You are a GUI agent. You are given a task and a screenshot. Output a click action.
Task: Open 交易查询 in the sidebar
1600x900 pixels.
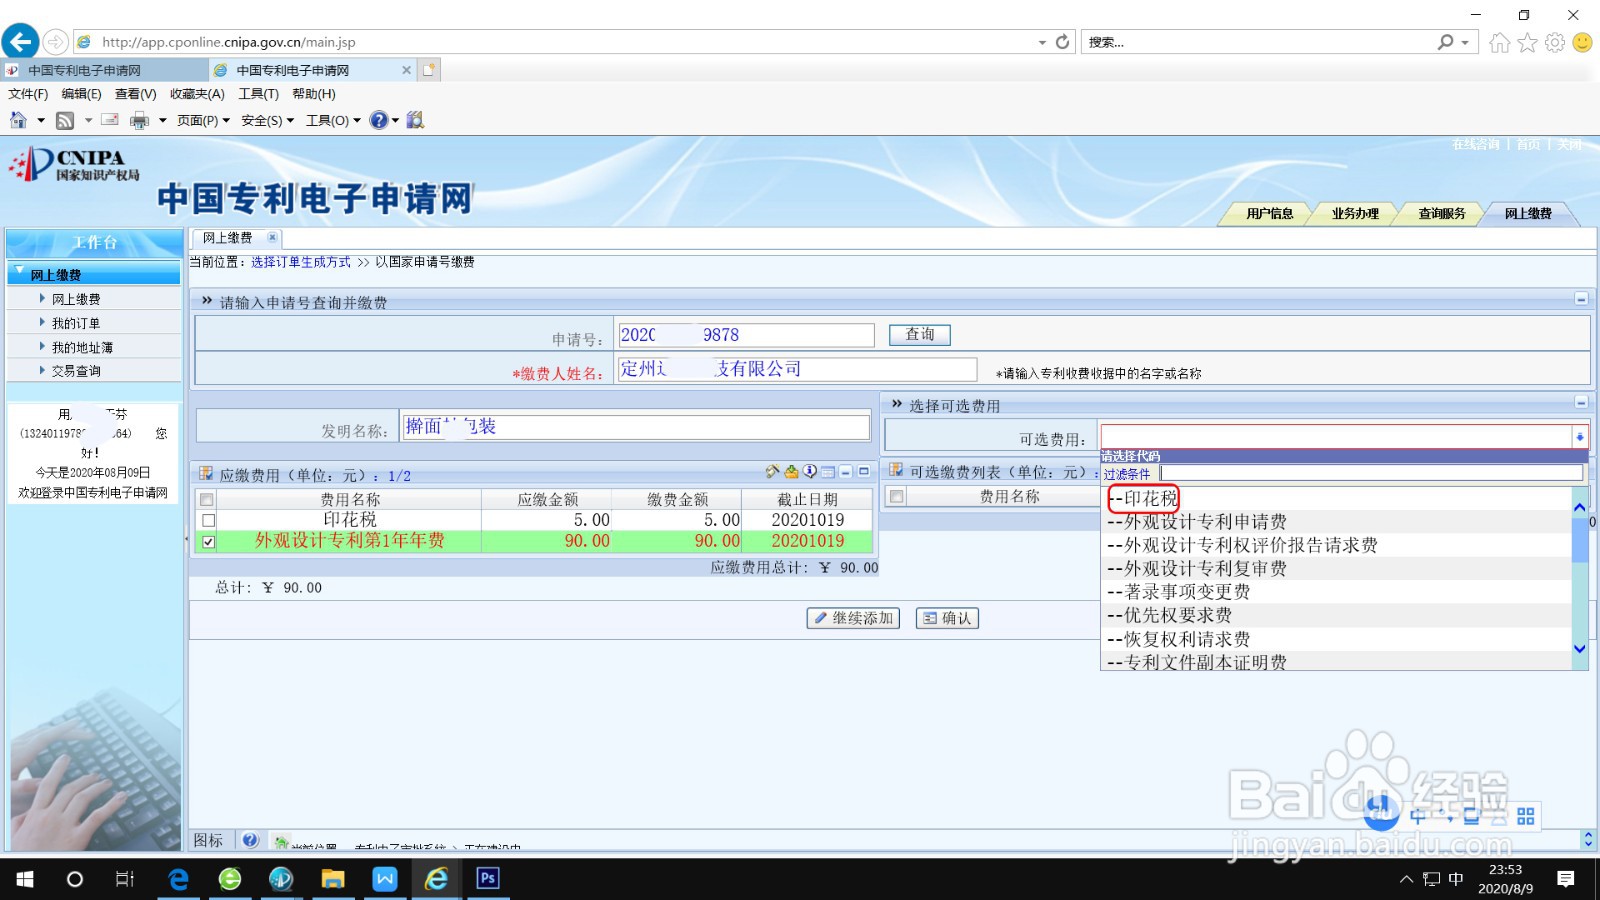(76, 371)
